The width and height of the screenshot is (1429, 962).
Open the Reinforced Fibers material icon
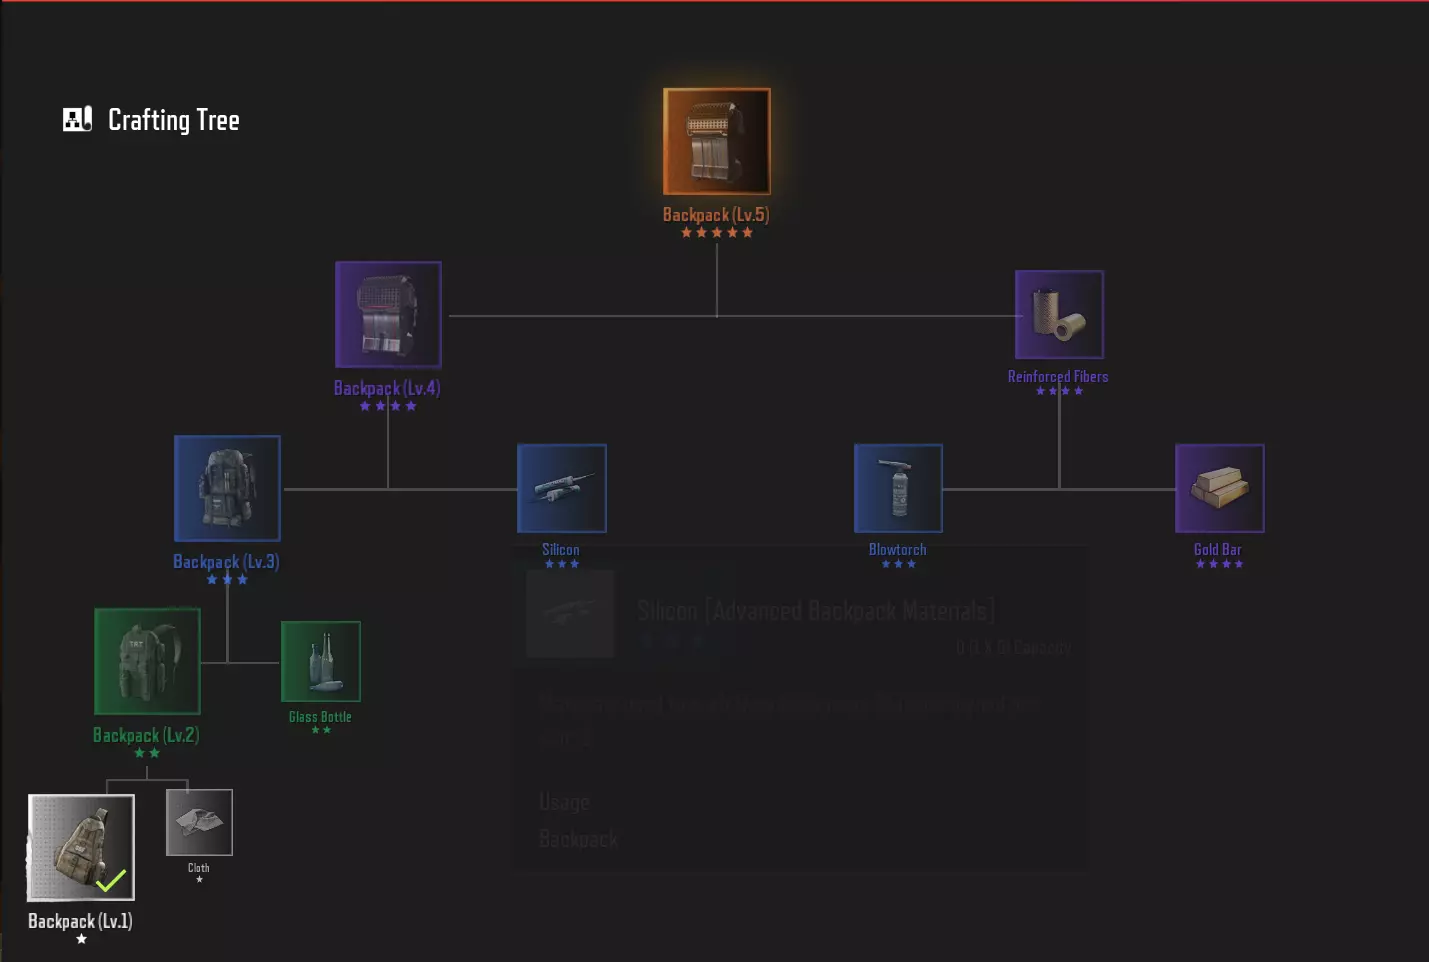(x=1059, y=314)
